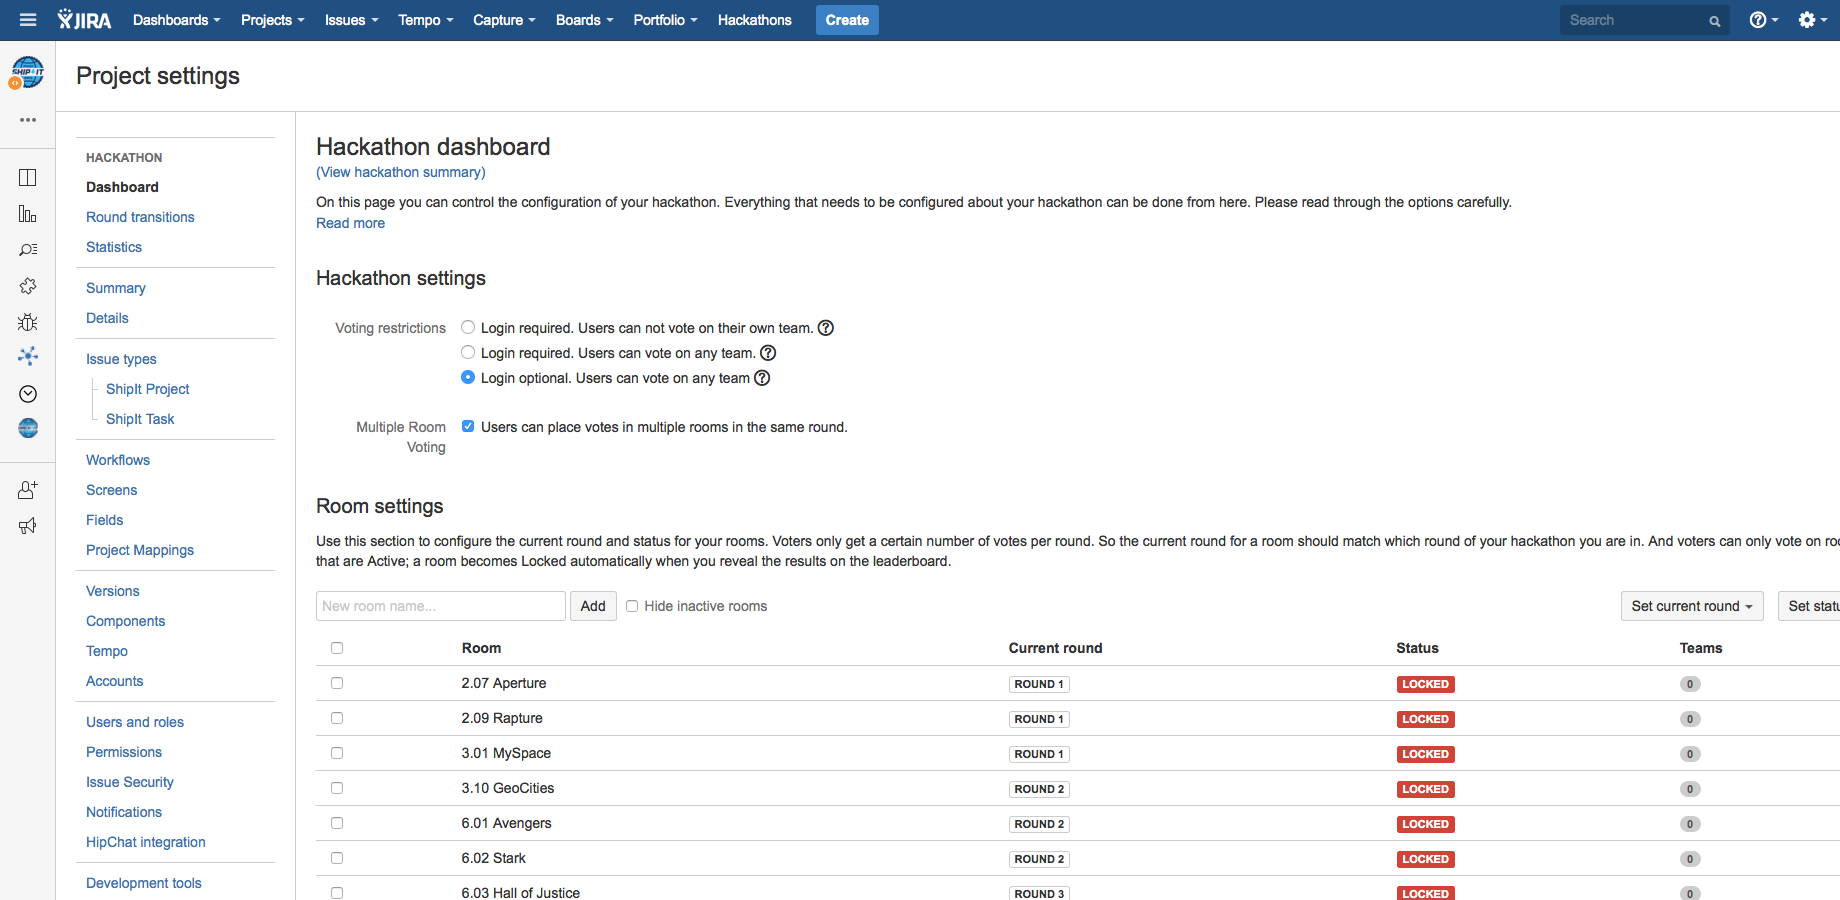Open HipChat integration settings
1840x900 pixels.
coord(146,842)
